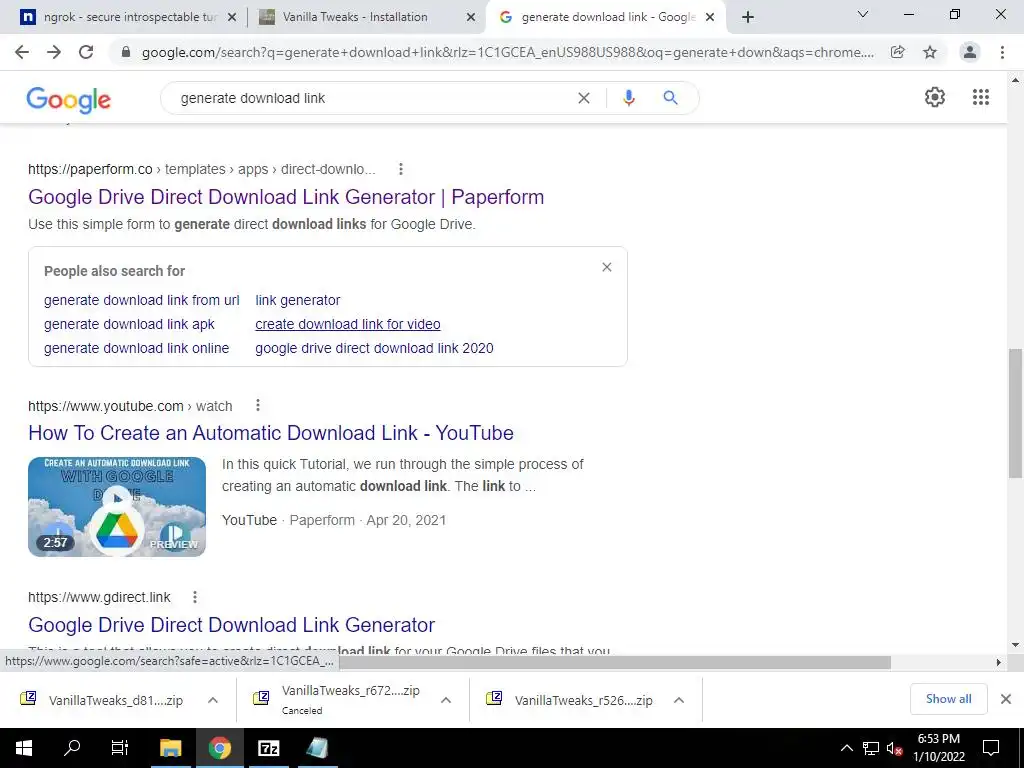Share this page using share icon
This screenshot has width=1024, height=768.
897,52
